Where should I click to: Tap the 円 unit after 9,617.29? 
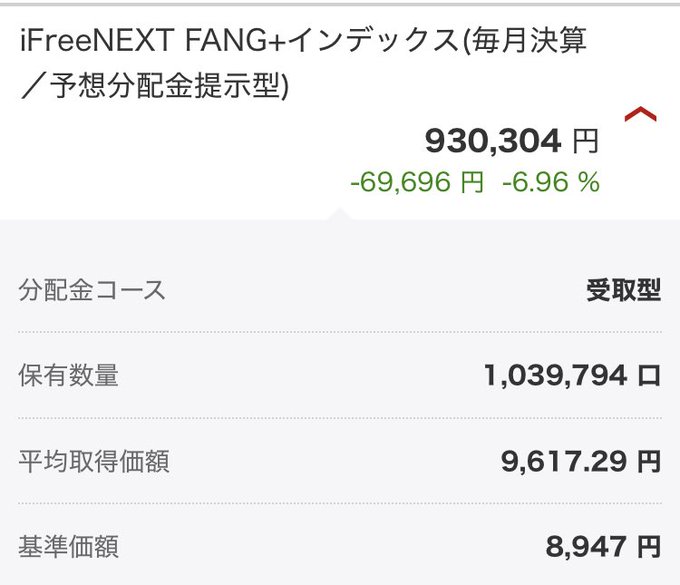click(649, 461)
